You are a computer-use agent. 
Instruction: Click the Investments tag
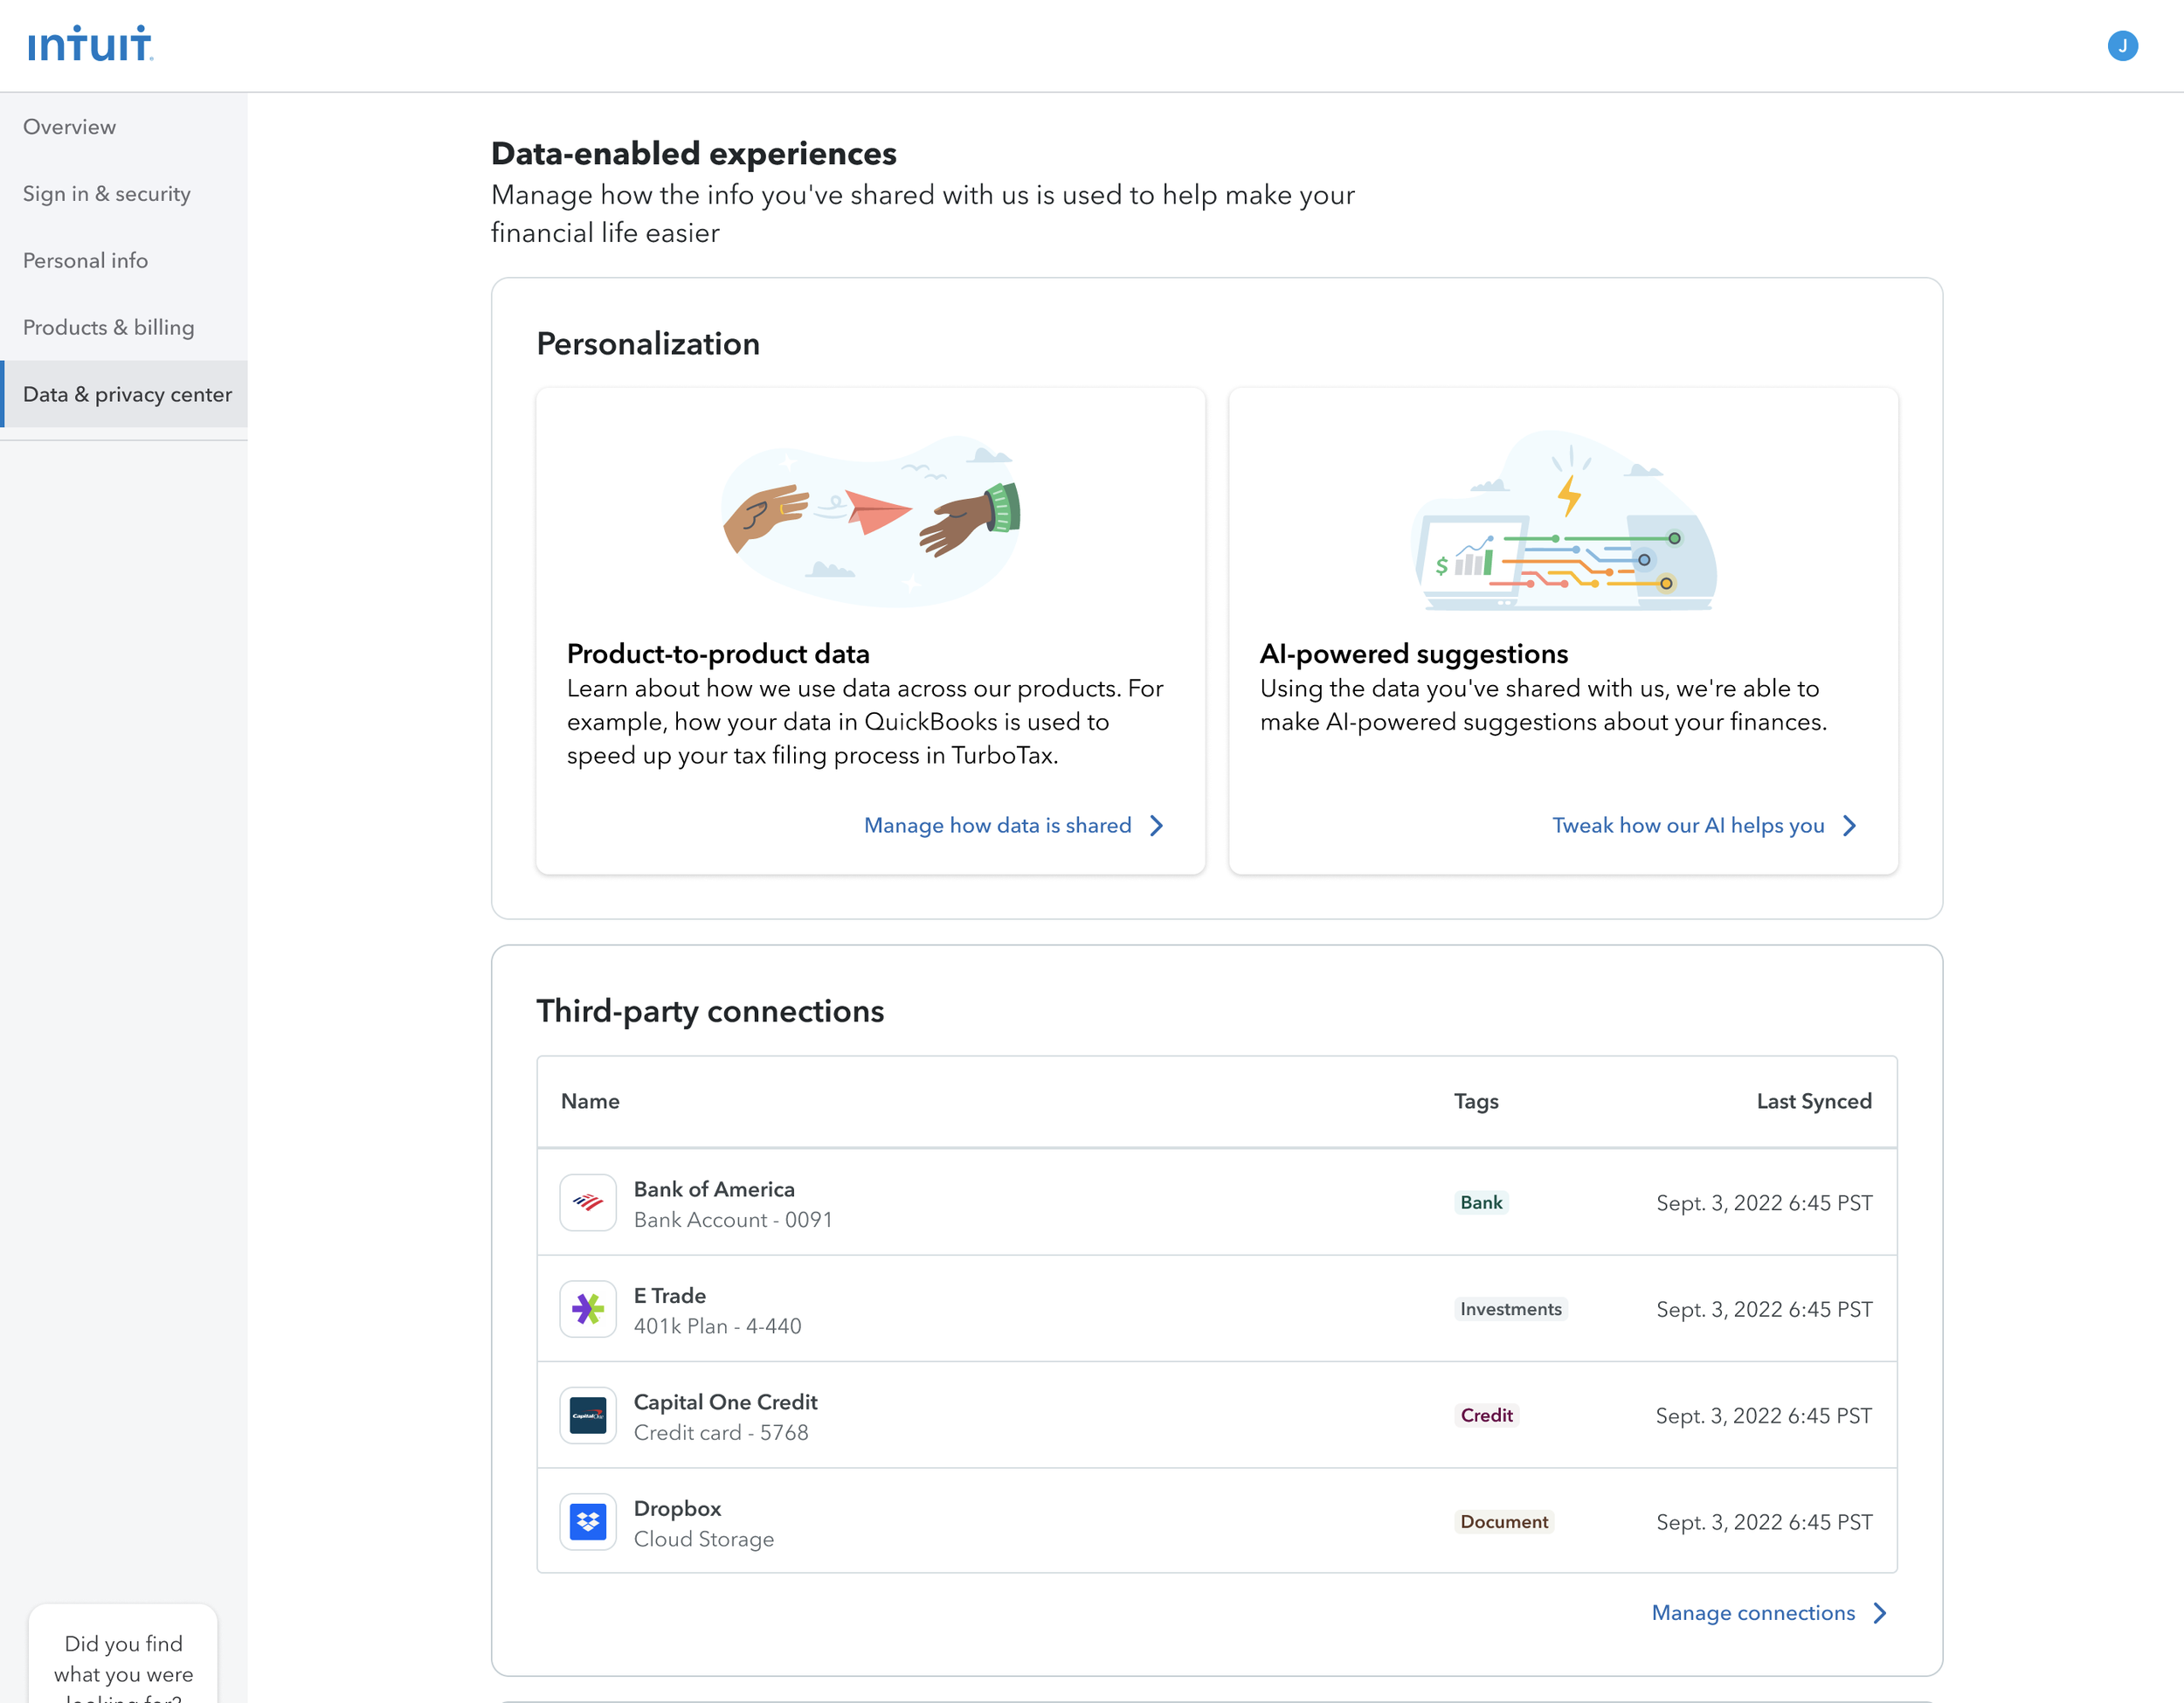pyautogui.click(x=1511, y=1309)
